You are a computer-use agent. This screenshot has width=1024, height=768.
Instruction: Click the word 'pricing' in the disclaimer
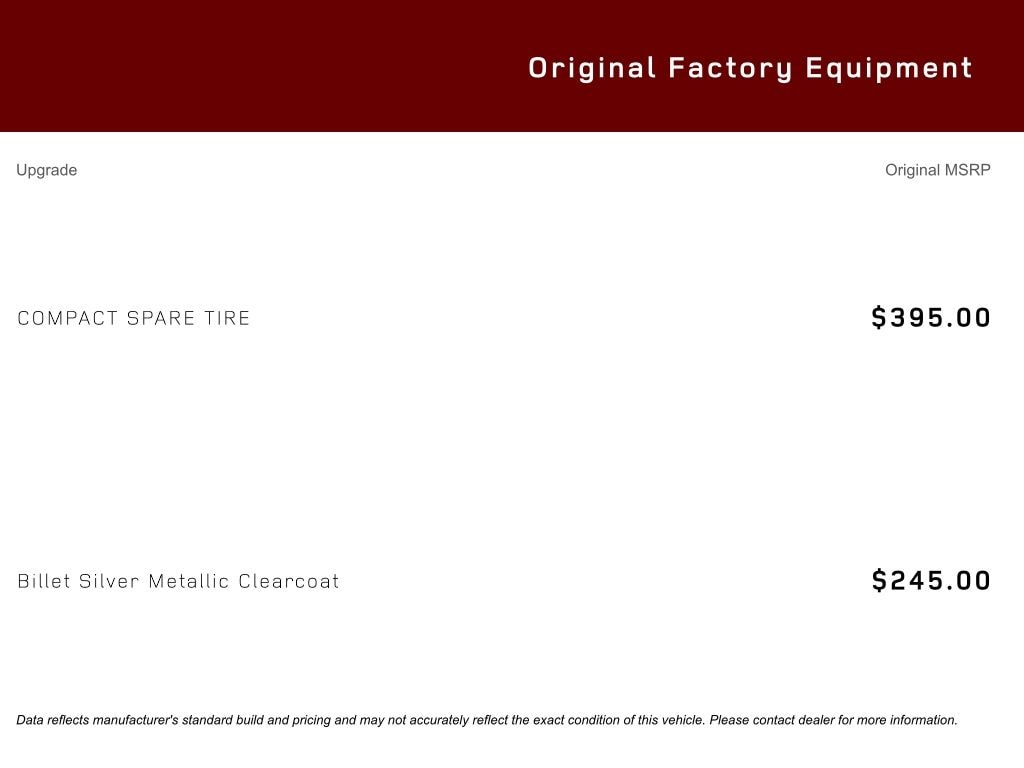[x=311, y=720]
